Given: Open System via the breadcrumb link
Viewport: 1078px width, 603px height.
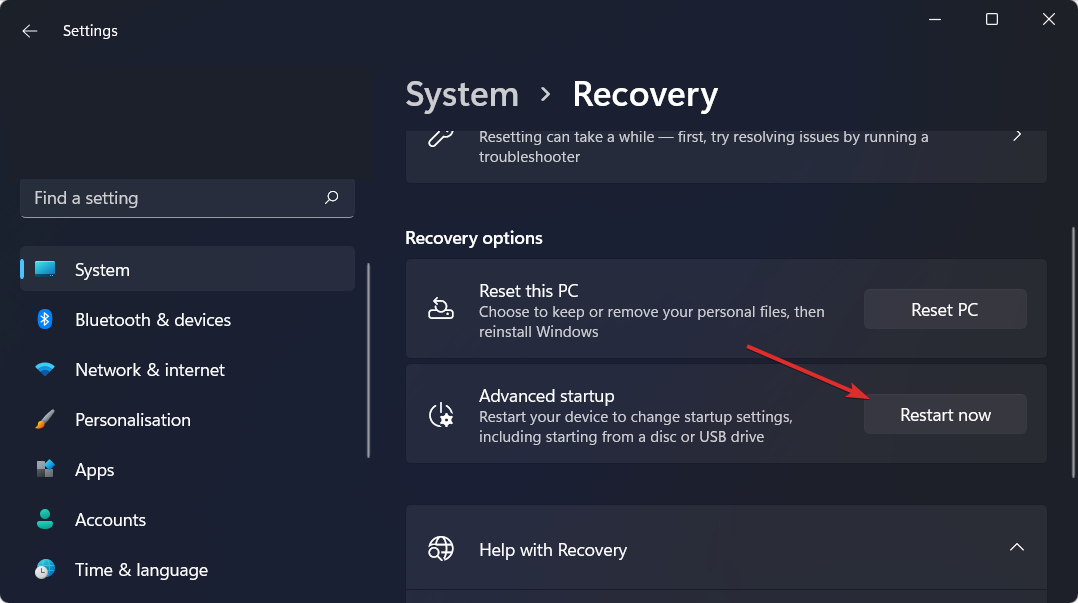Looking at the screenshot, I should click(461, 94).
